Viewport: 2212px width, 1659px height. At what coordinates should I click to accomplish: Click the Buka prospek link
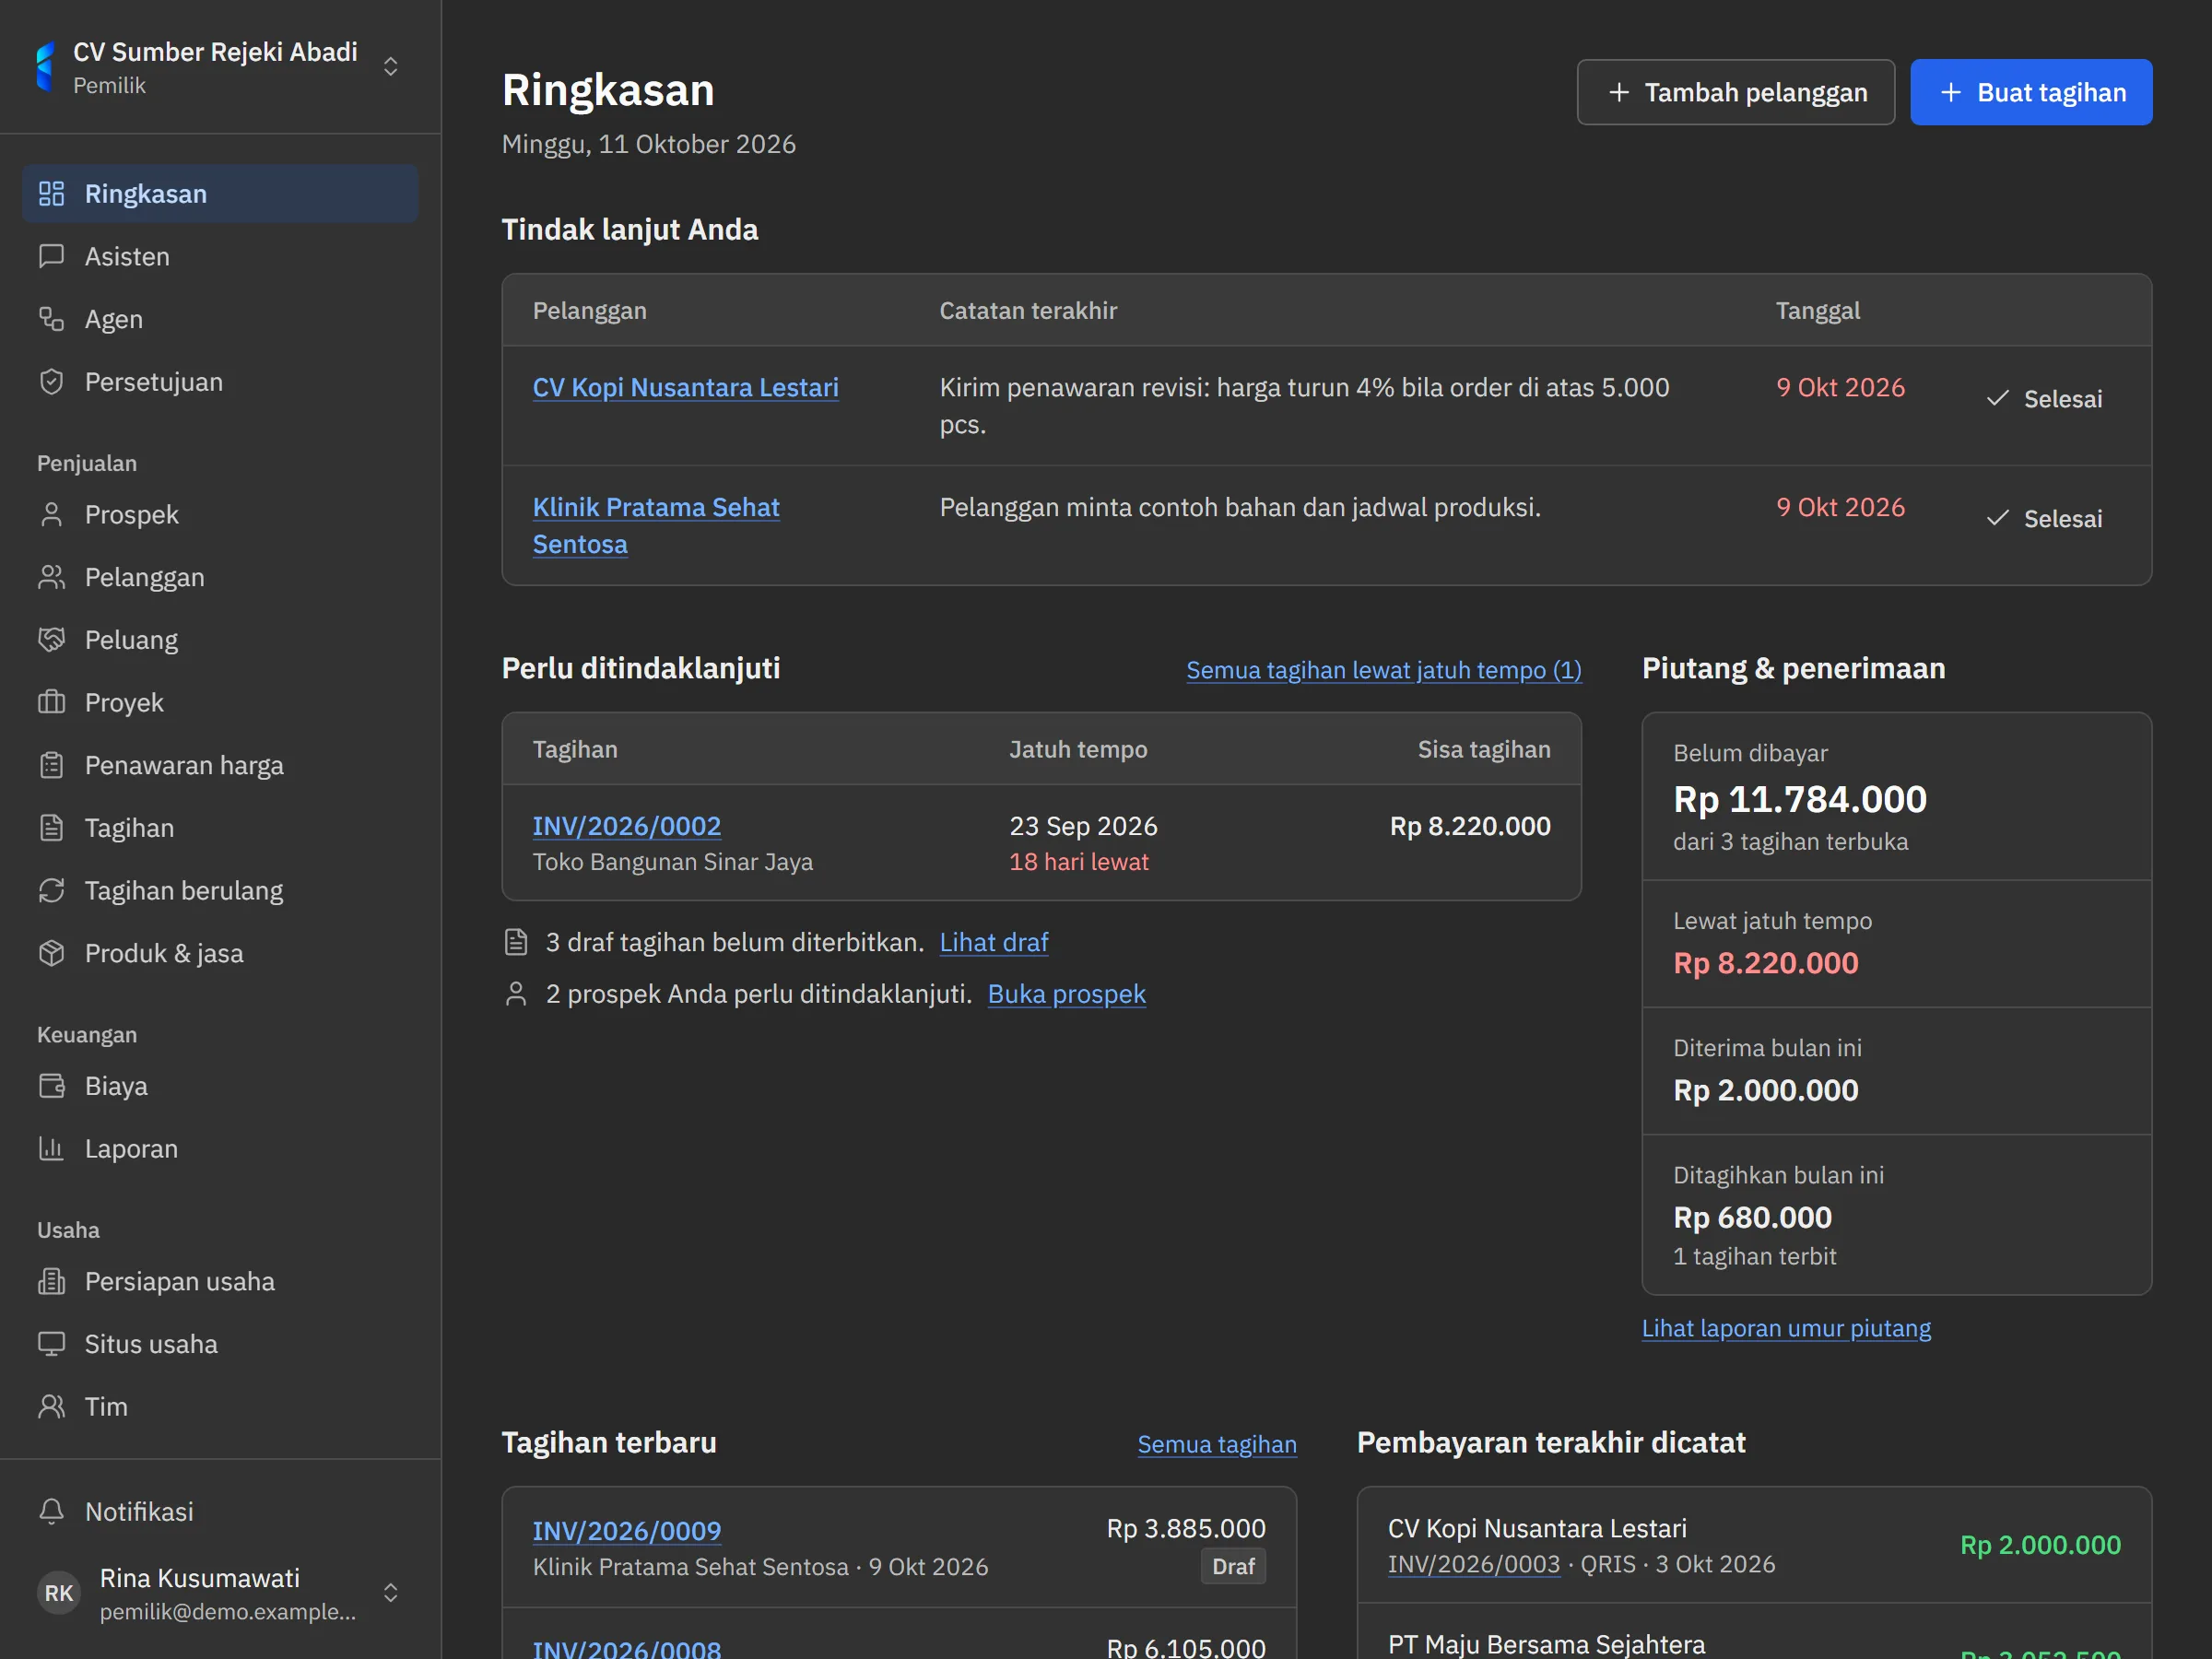[x=1067, y=994]
